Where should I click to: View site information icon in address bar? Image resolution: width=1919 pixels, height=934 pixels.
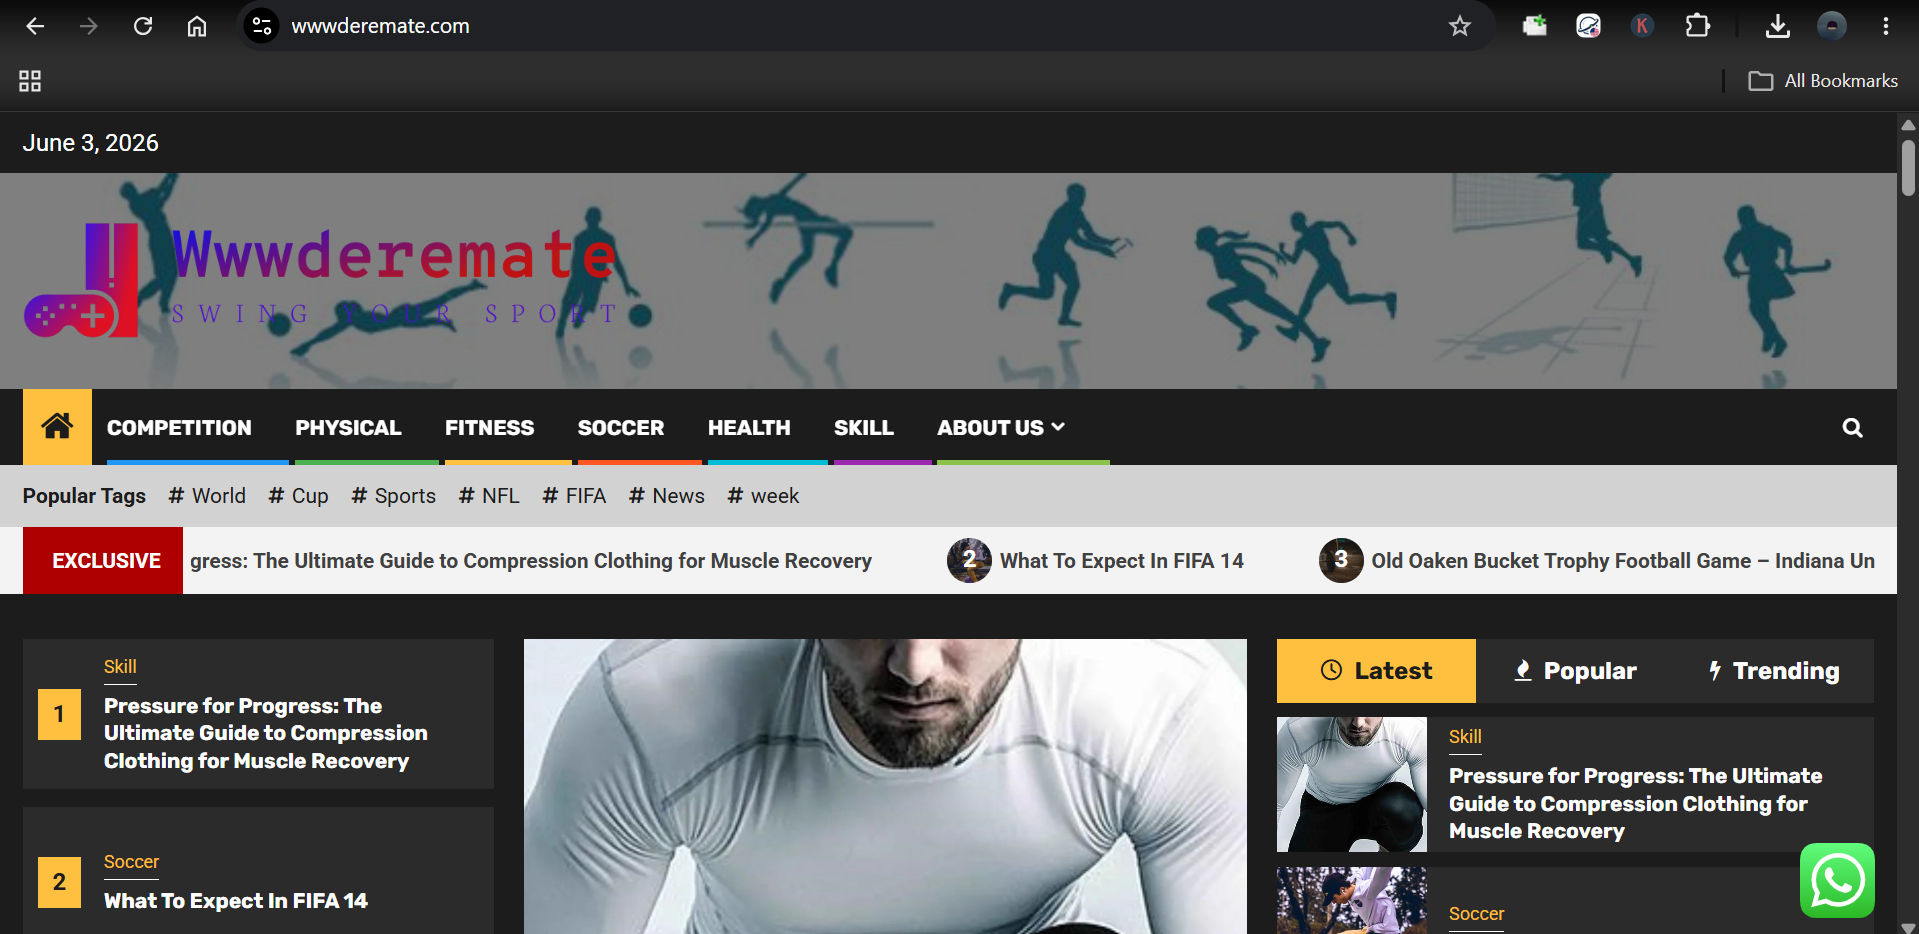(x=262, y=26)
